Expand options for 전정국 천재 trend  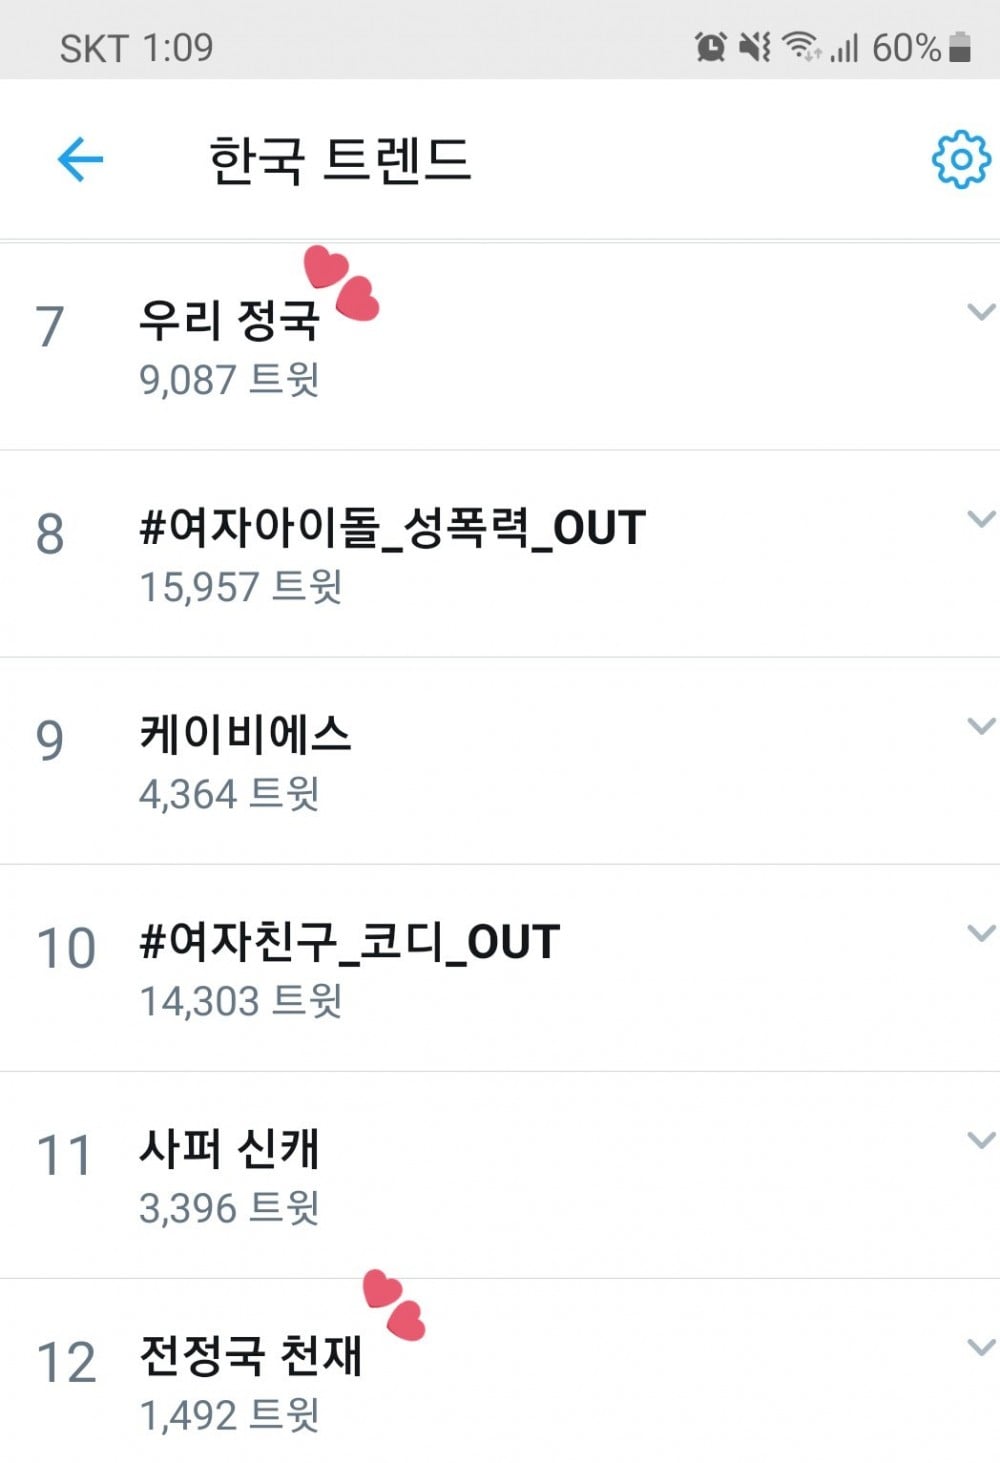coord(981,1347)
